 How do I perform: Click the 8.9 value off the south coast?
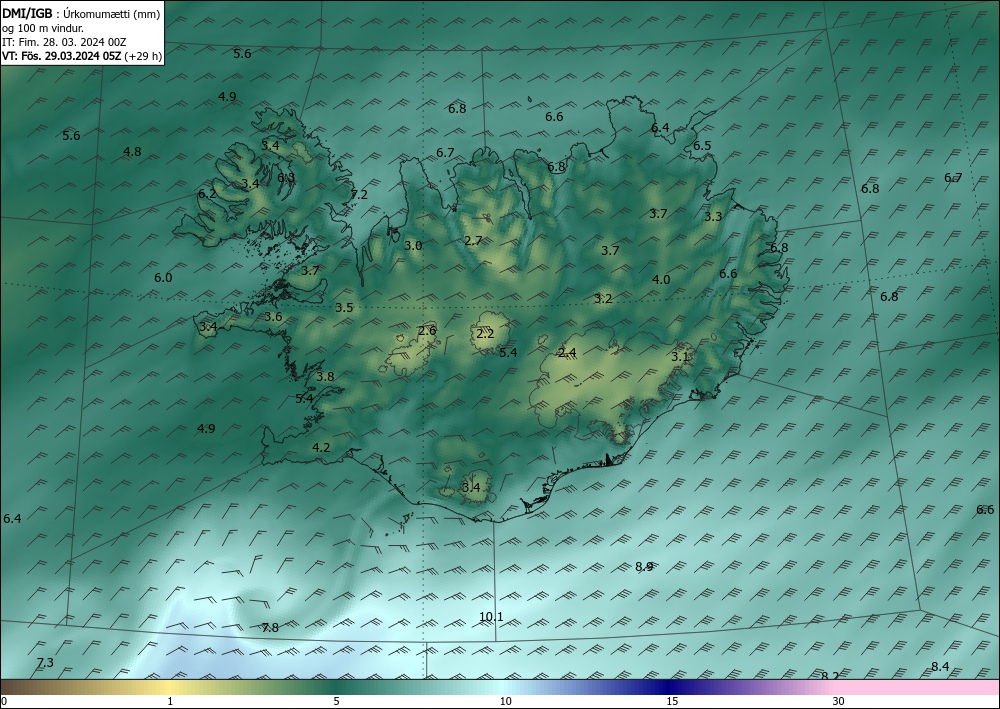pyautogui.click(x=644, y=566)
